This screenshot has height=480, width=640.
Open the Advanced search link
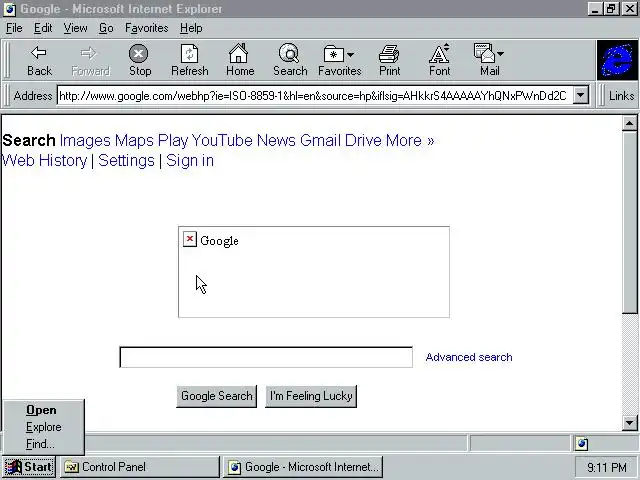(469, 357)
